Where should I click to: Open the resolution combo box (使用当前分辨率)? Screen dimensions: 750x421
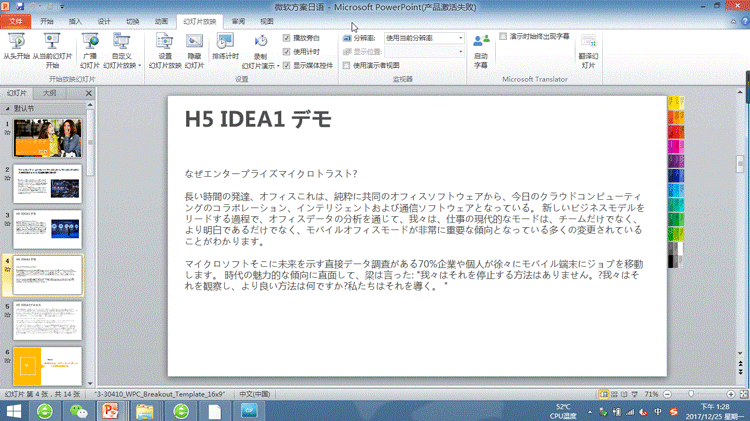pyautogui.click(x=424, y=38)
